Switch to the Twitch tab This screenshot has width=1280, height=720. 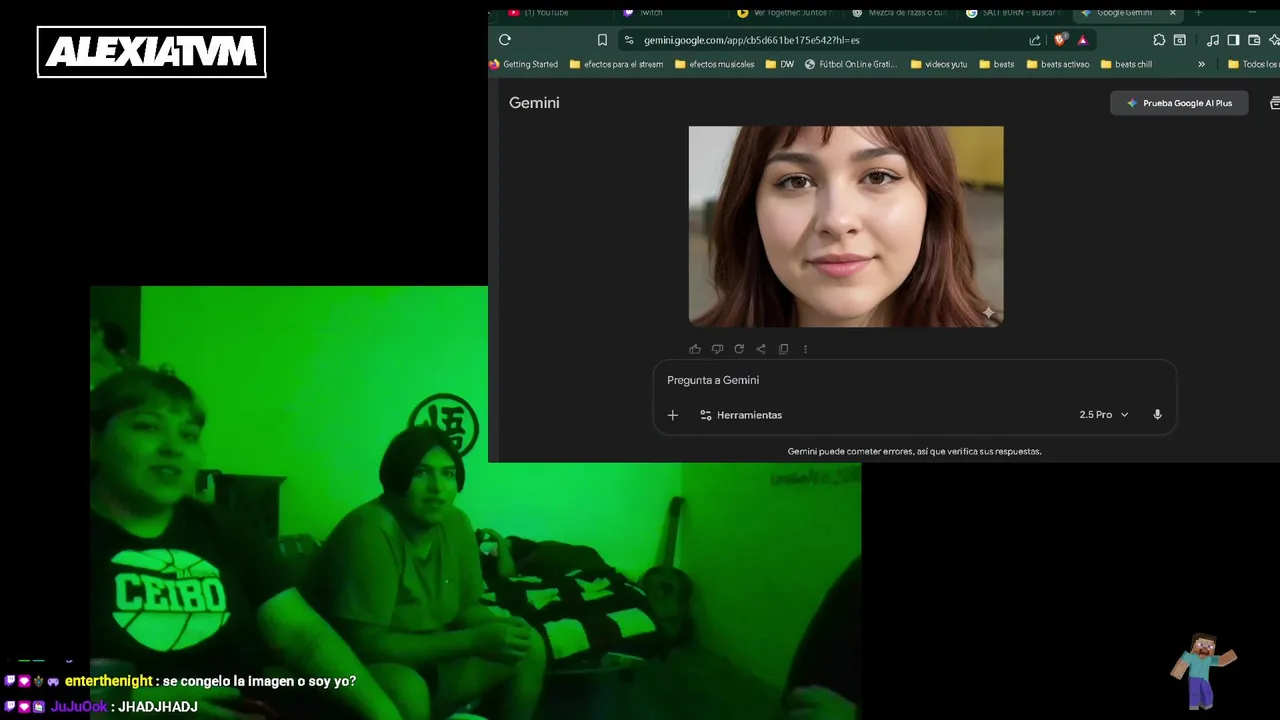[x=651, y=12]
